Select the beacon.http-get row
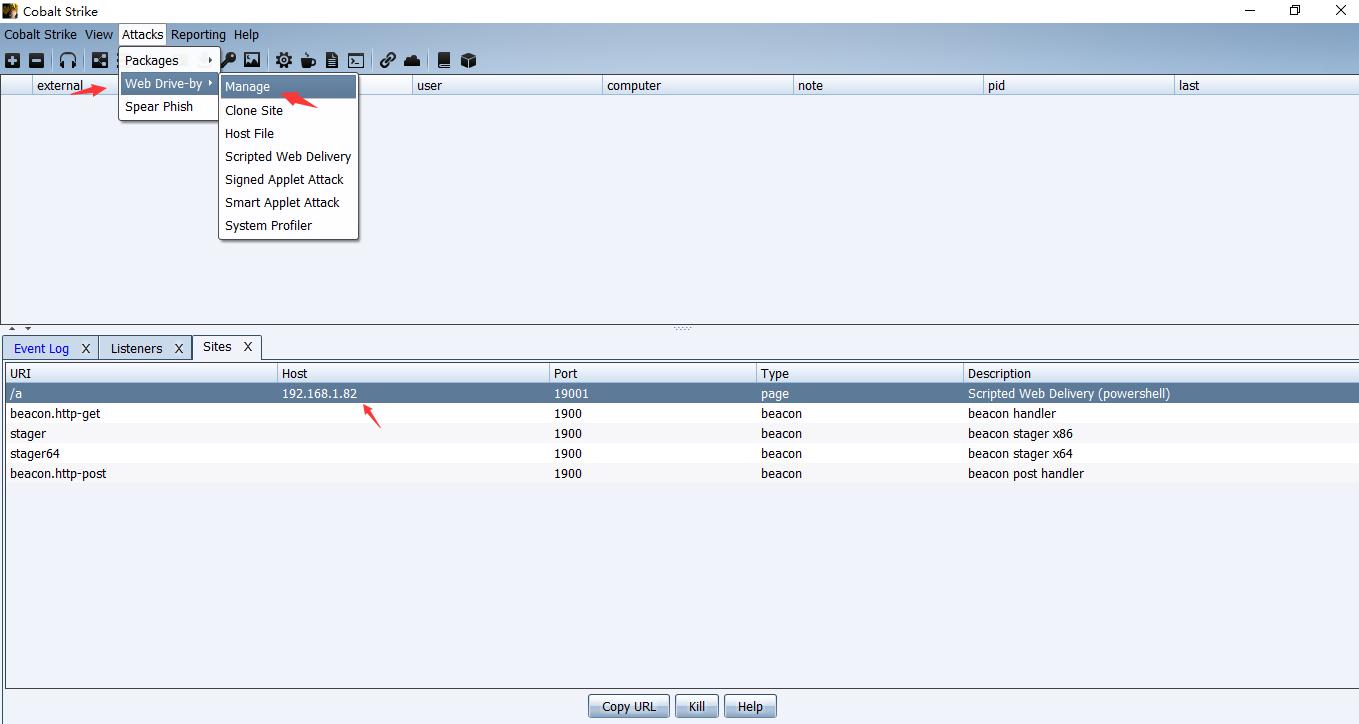This screenshot has width=1359, height=724. (x=682, y=413)
